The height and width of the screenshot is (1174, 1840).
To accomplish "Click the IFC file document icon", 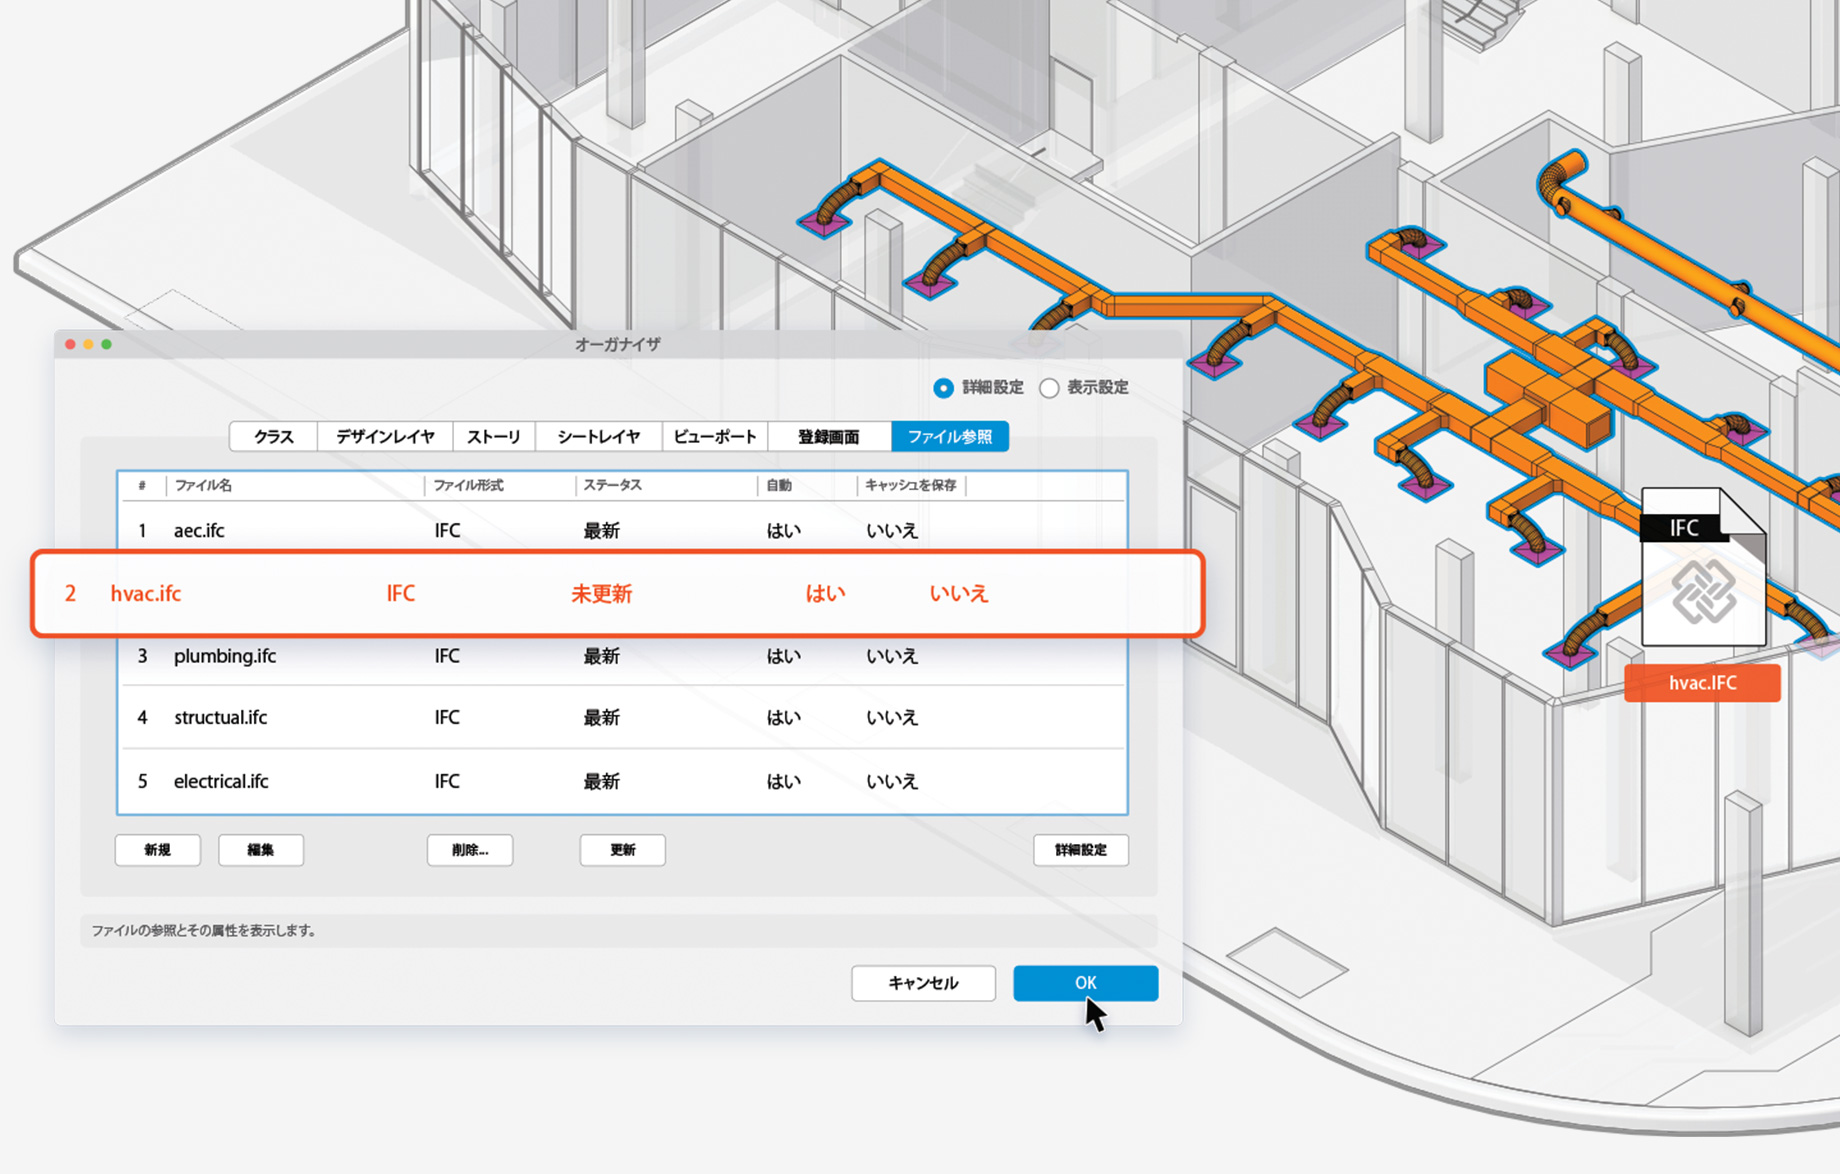I will pos(1703,567).
